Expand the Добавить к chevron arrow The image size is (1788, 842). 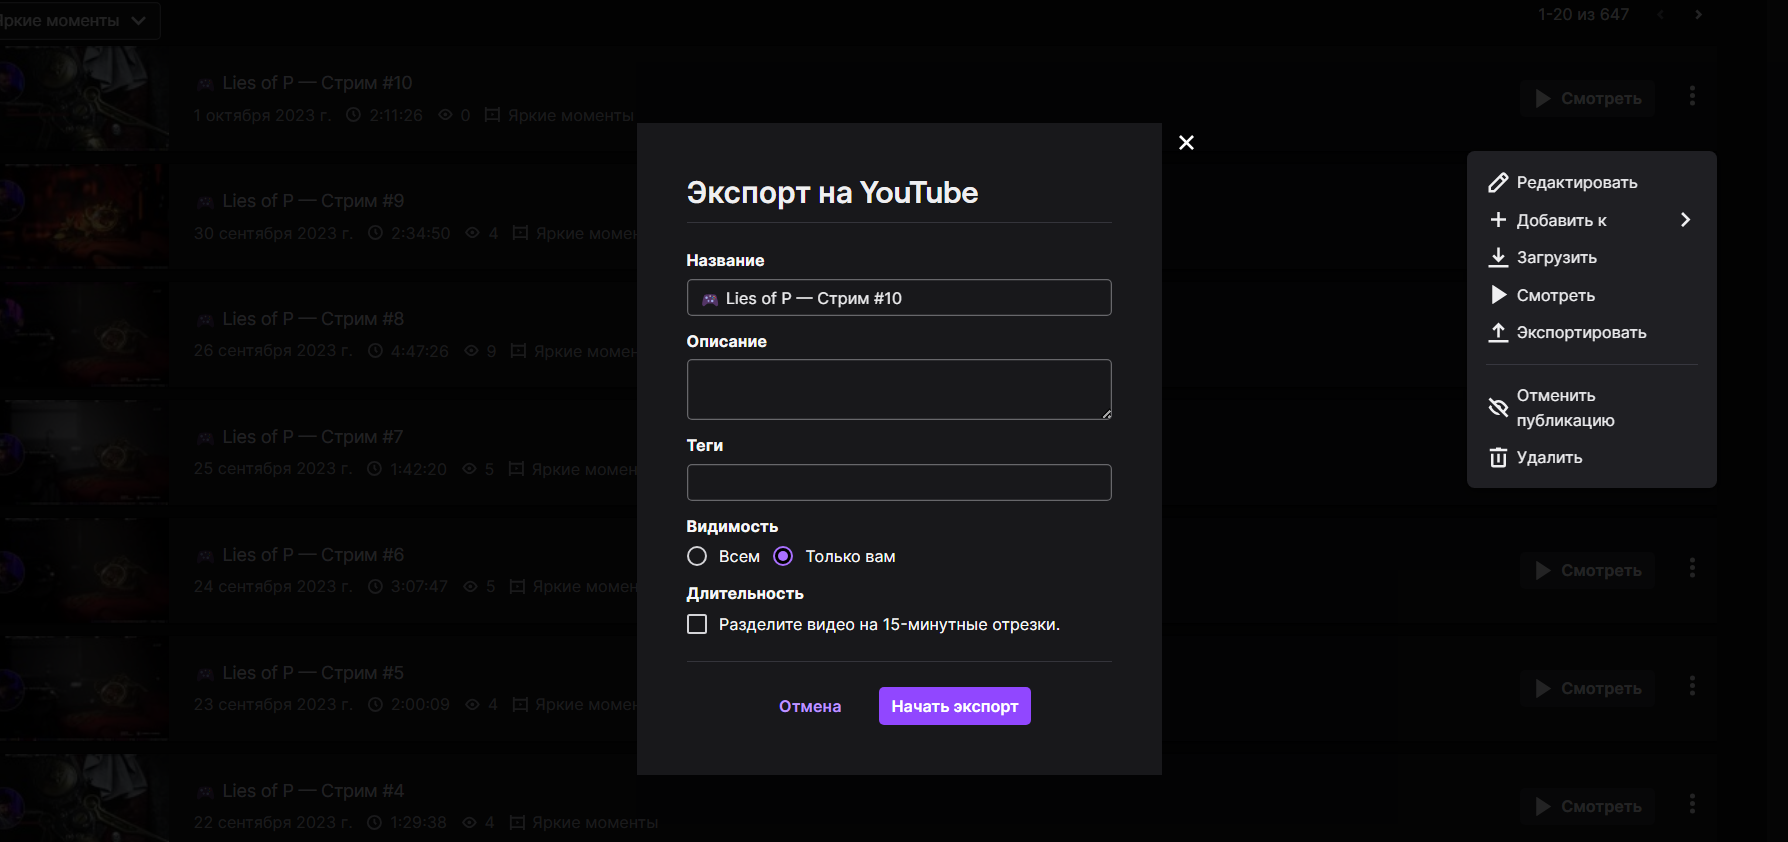coord(1685,220)
